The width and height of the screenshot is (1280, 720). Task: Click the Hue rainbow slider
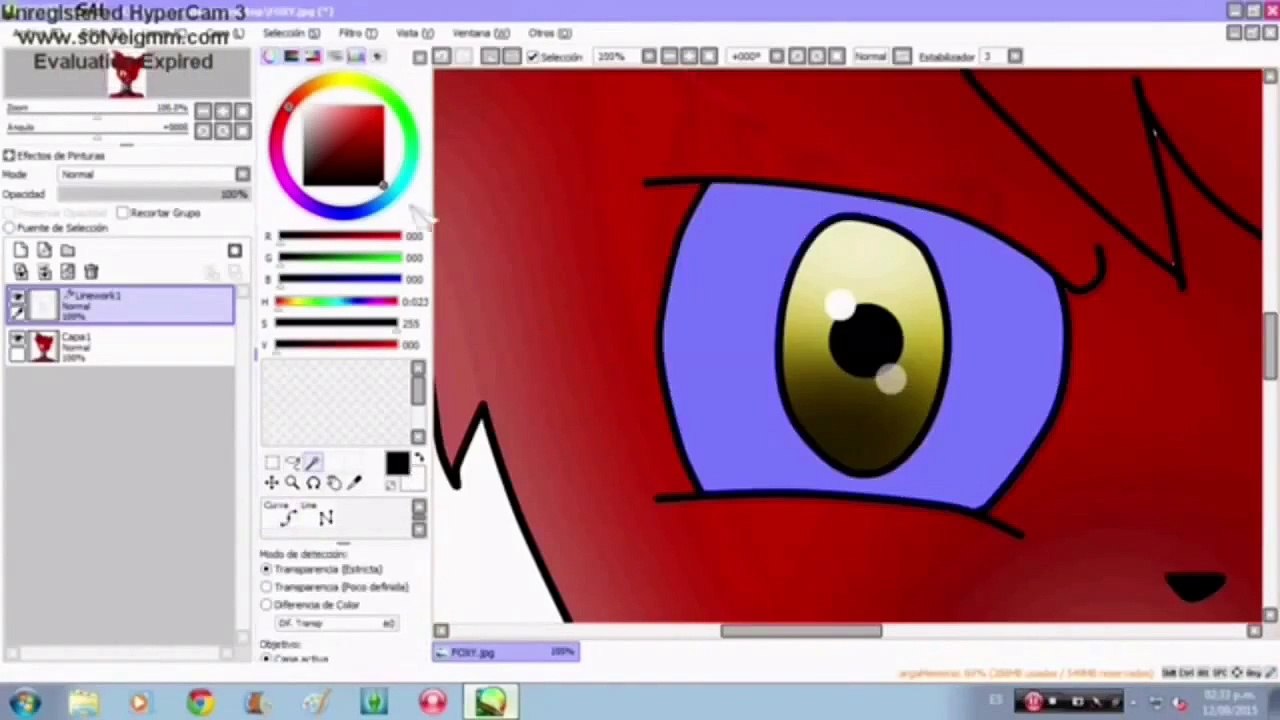coord(337,302)
